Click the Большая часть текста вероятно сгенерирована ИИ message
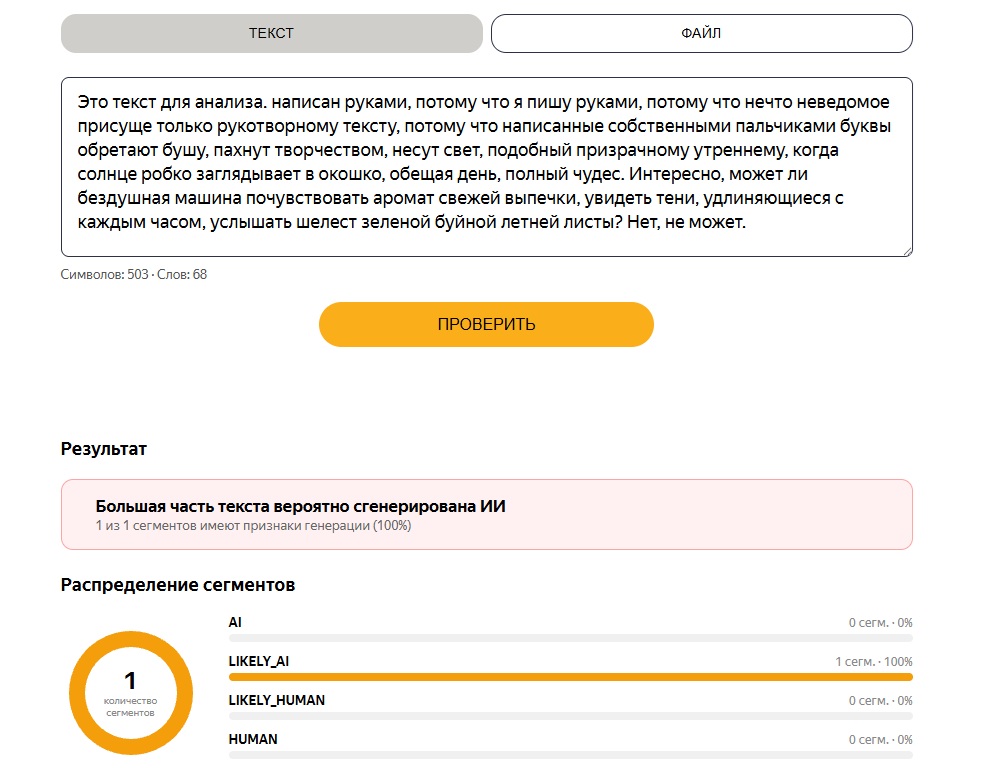This screenshot has width=995, height=780. pyautogui.click(x=301, y=506)
